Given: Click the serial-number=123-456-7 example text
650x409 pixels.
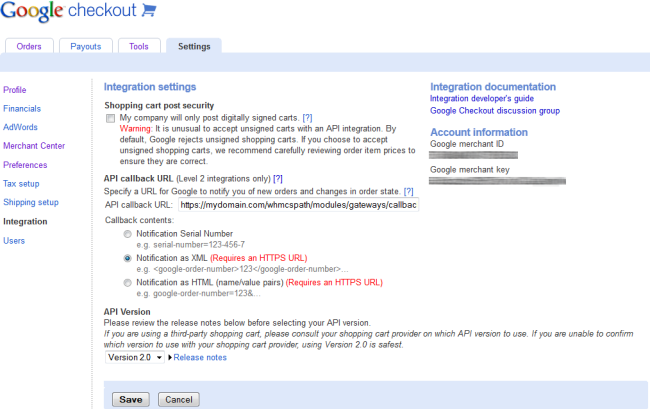Looking at the screenshot, I should tap(199, 244).
